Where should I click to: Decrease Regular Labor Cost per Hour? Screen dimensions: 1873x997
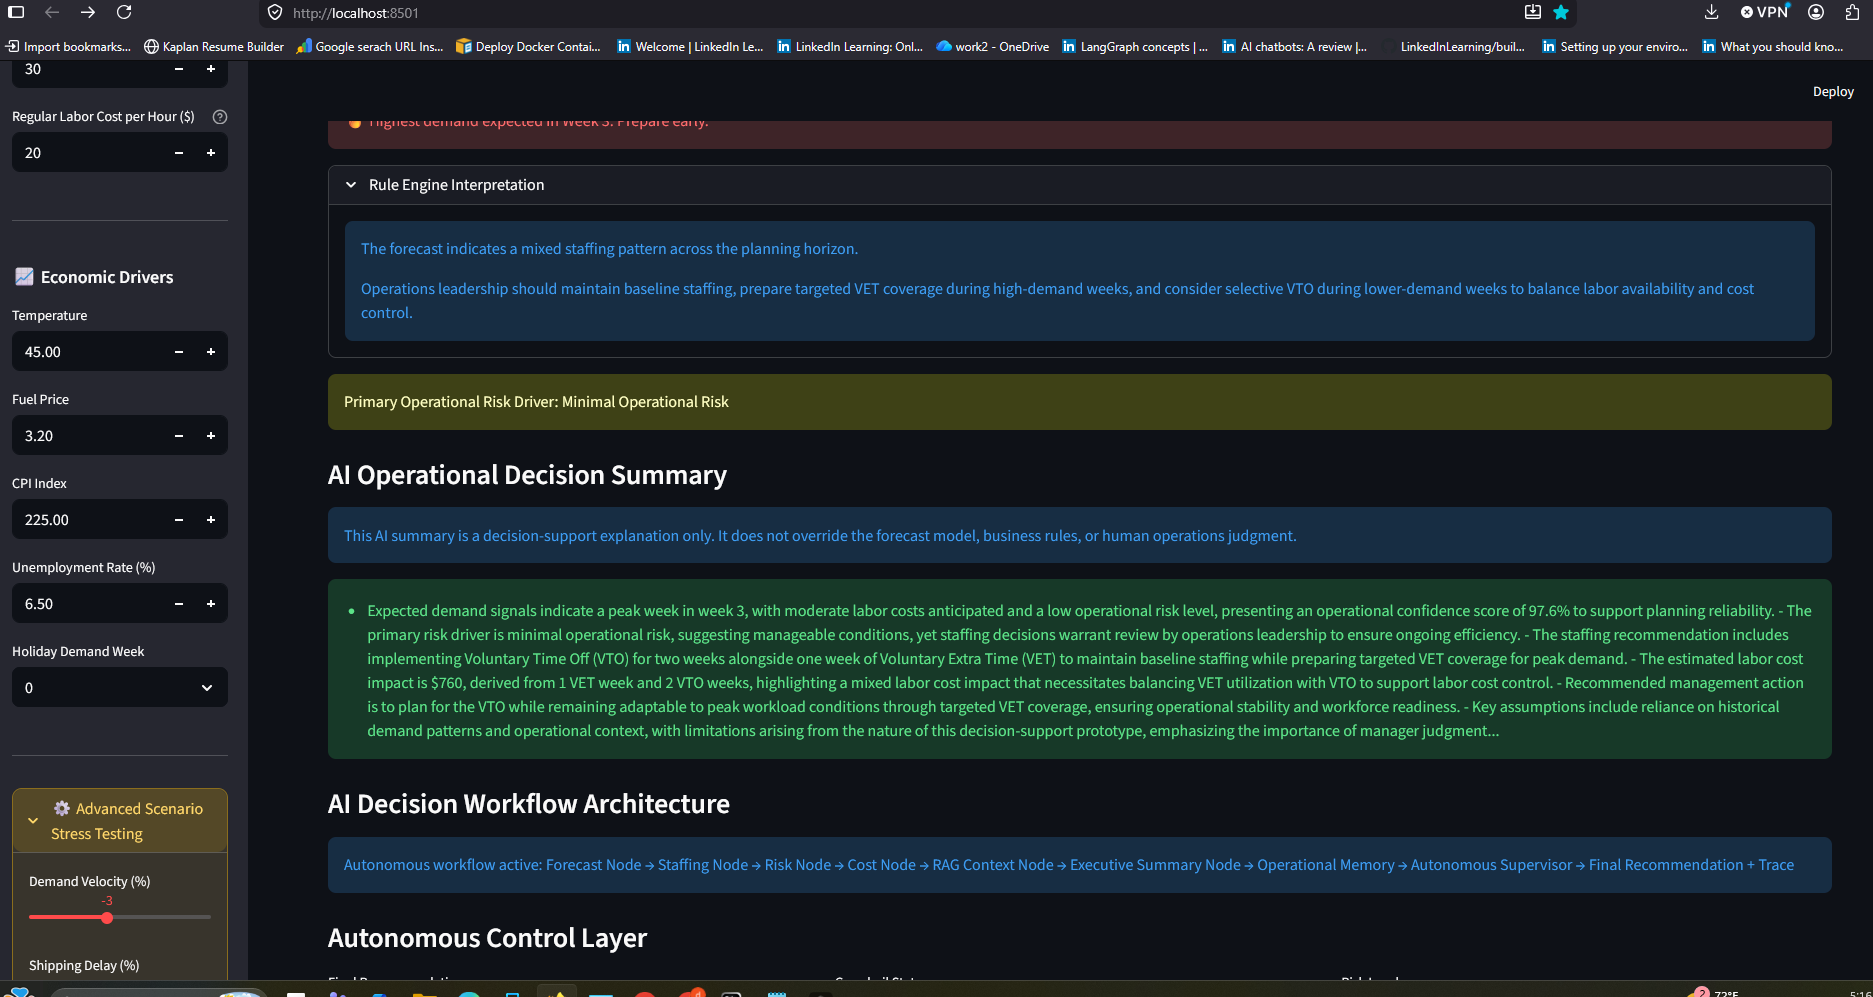tap(179, 153)
